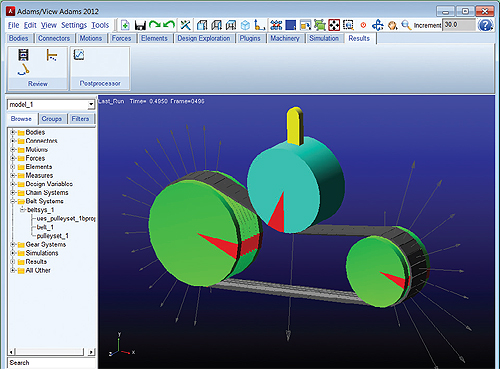Viewport: 500px width, 369px height.
Task: Switch to the Elements ribbon tab
Action: 154,38
